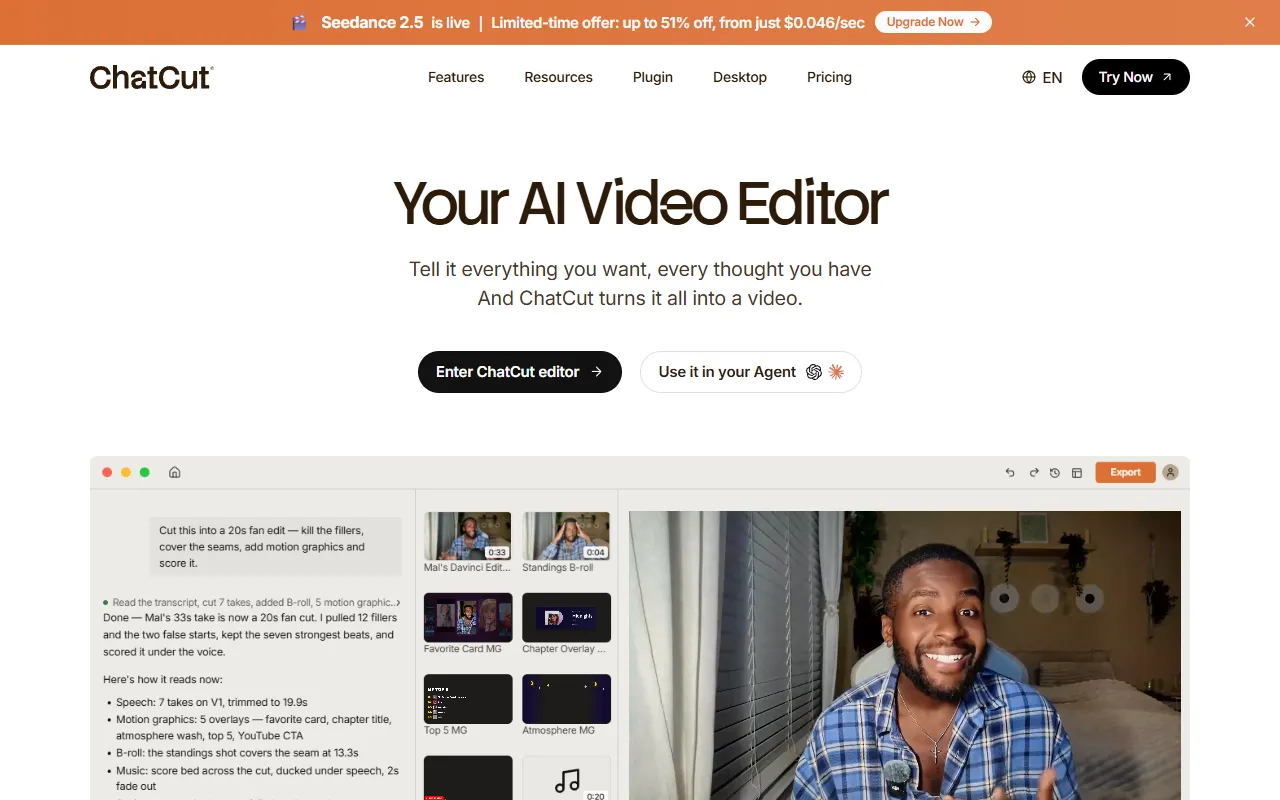Click the 'Music: score bed across the cut' bullet
This screenshot has height=800, width=1280.
[257, 777]
